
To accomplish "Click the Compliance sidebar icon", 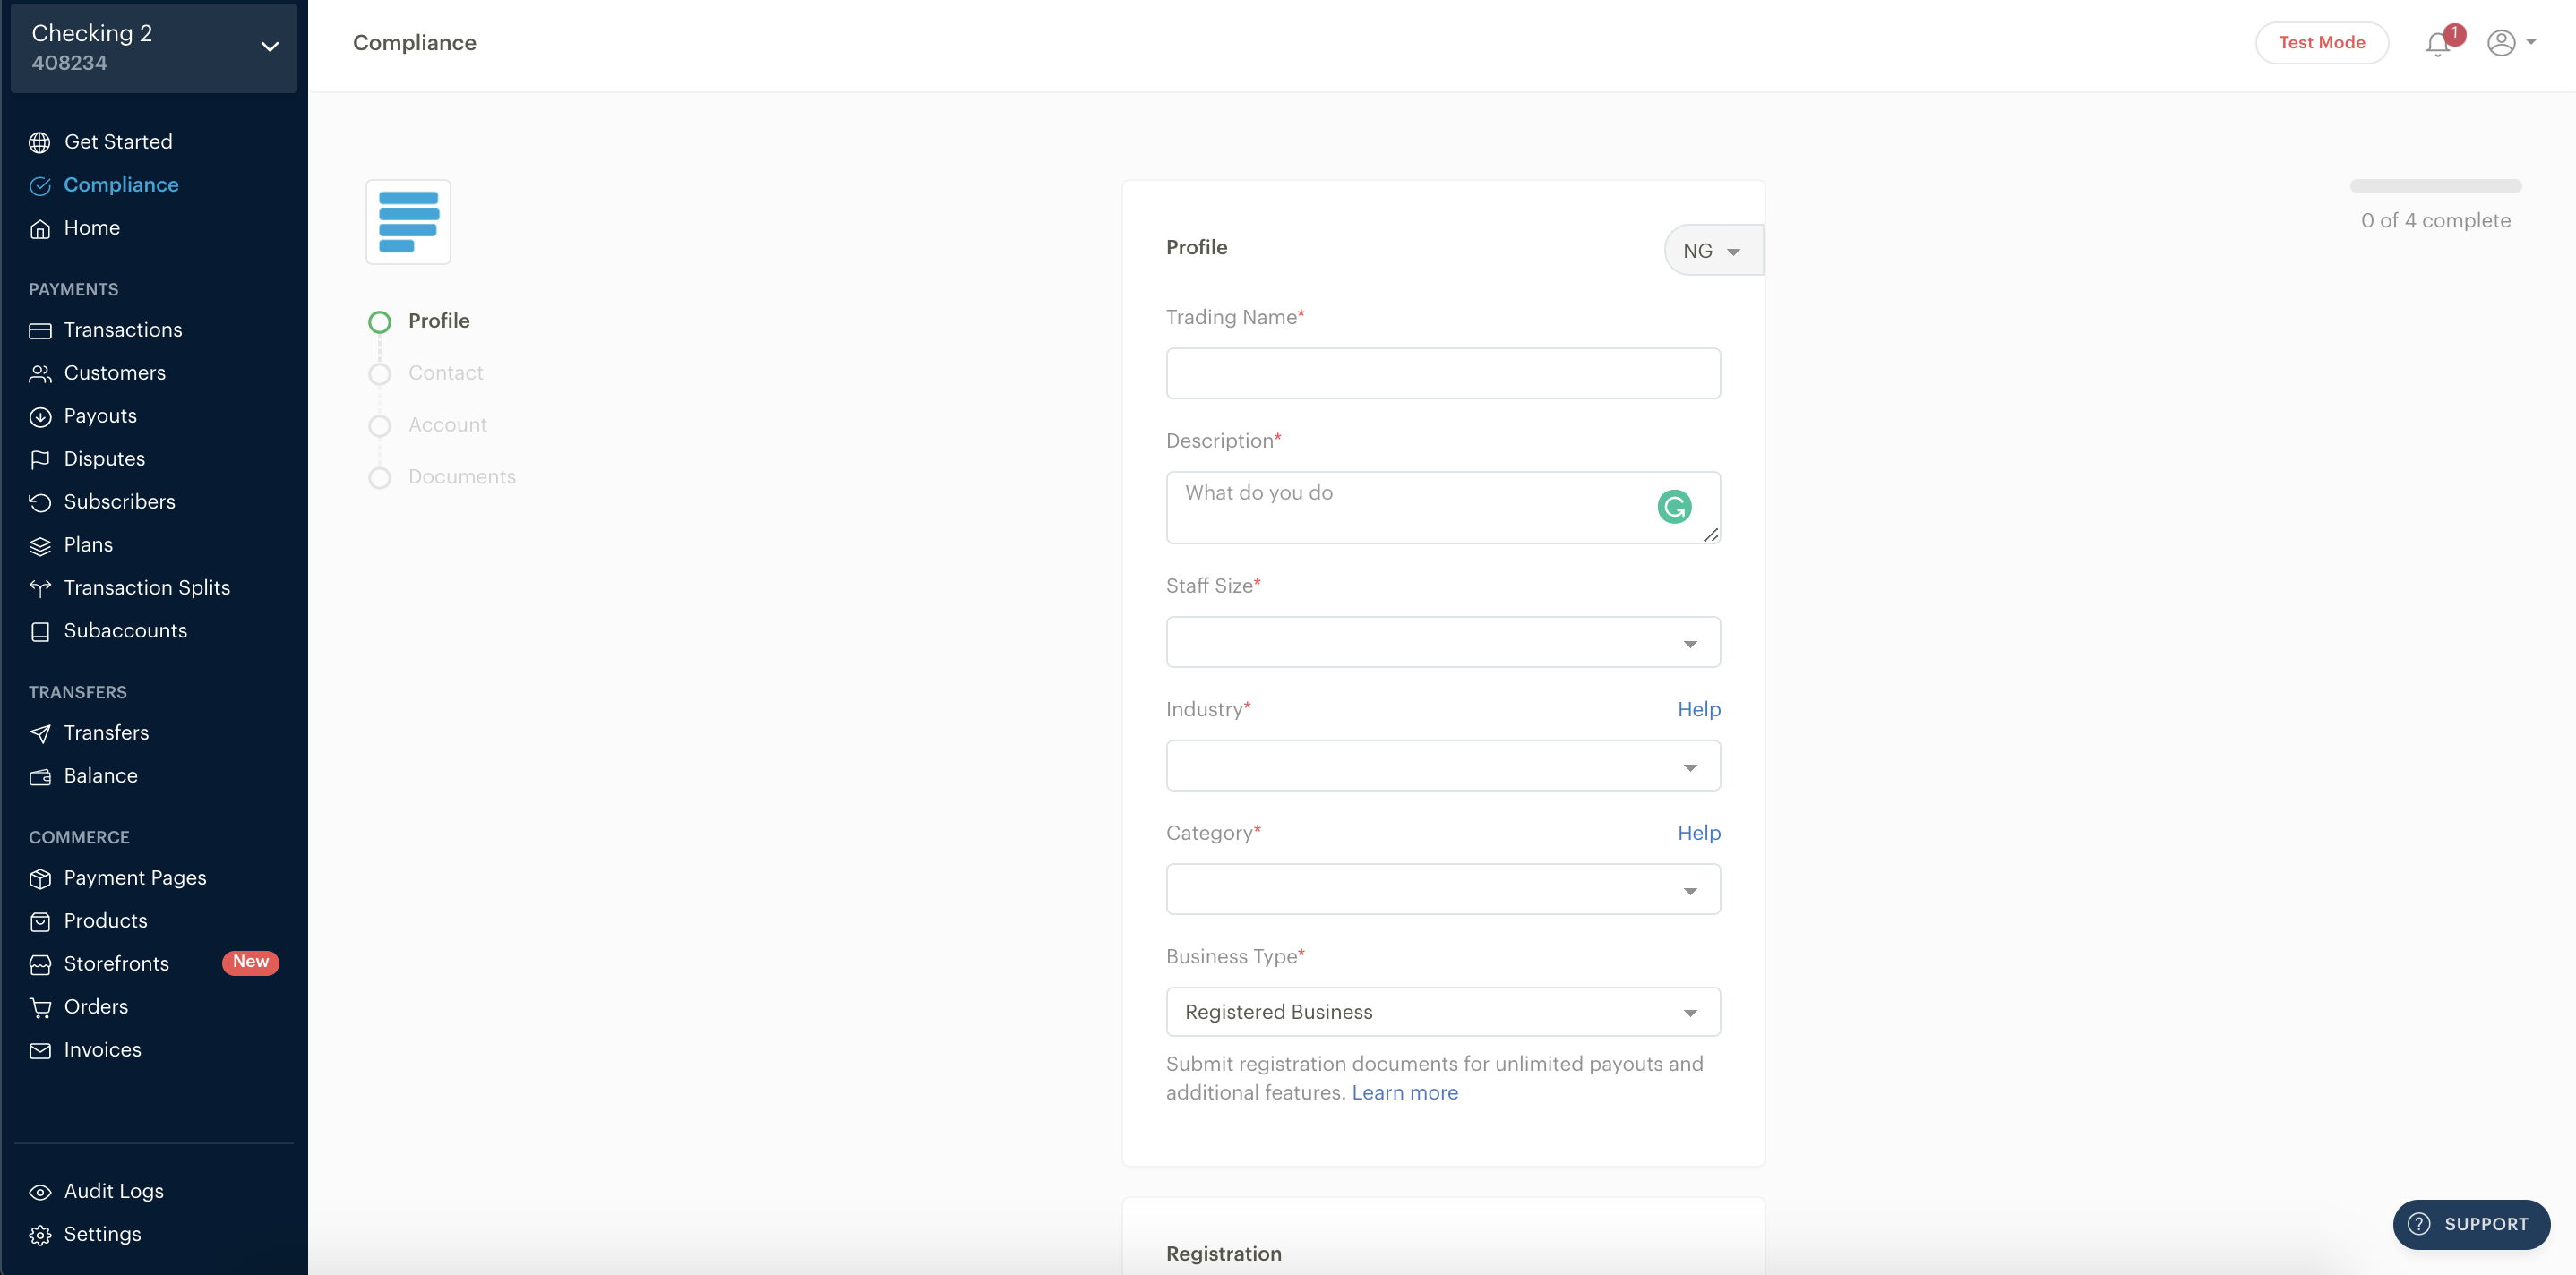I will pos(38,184).
